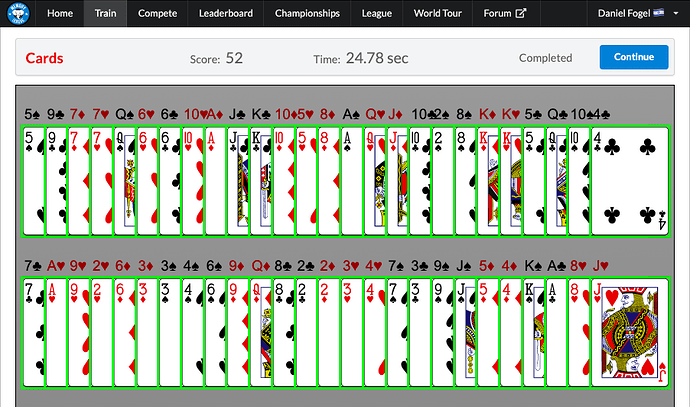Open the World Tour page

pyautogui.click(x=437, y=13)
